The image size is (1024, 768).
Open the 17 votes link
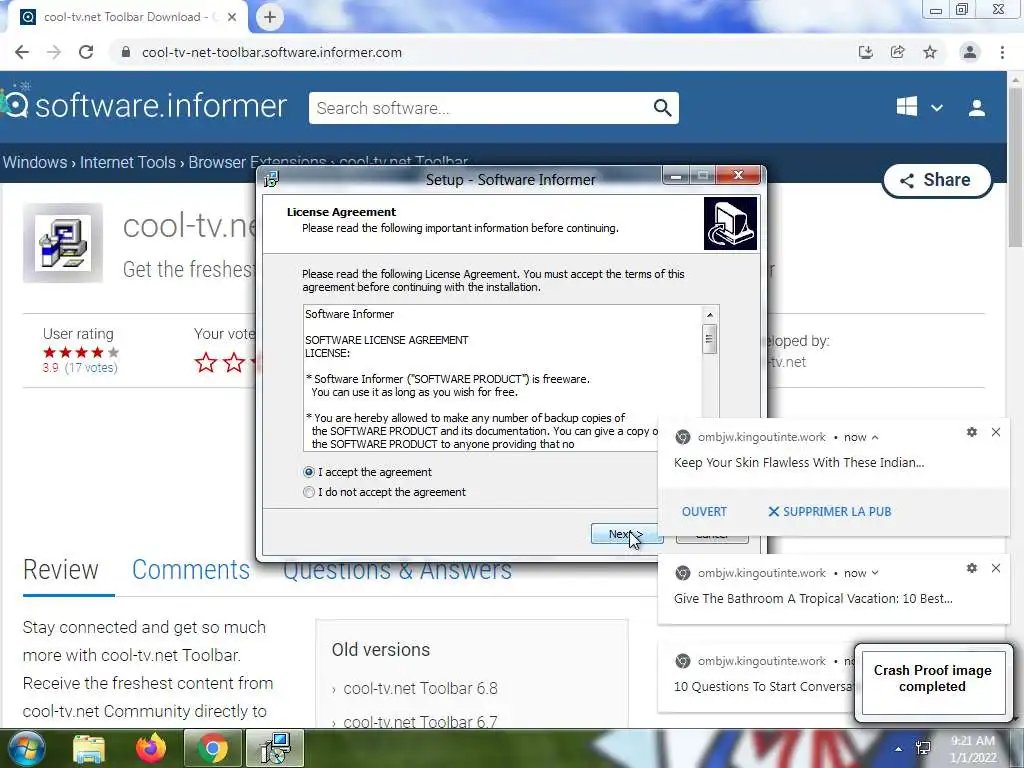coord(91,368)
